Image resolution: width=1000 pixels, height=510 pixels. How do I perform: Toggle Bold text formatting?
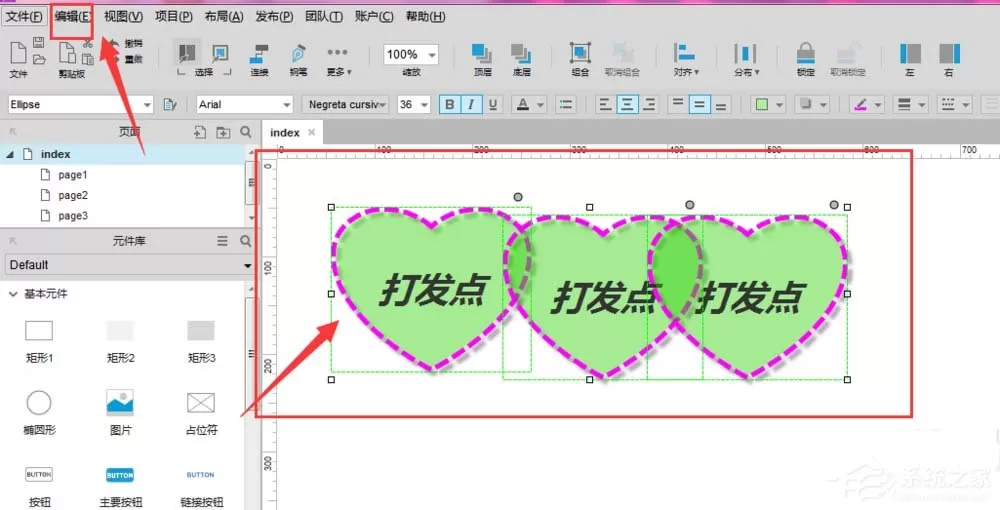pyautogui.click(x=450, y=105)
